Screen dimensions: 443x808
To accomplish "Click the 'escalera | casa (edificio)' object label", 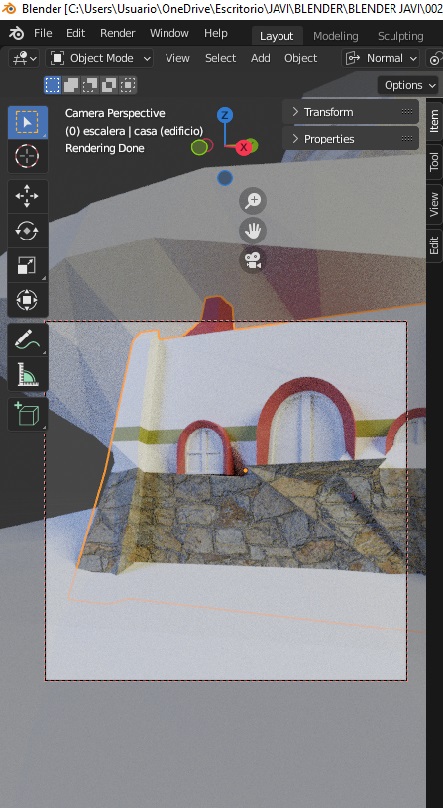I will pyautogui.click(x=143, y=131).
